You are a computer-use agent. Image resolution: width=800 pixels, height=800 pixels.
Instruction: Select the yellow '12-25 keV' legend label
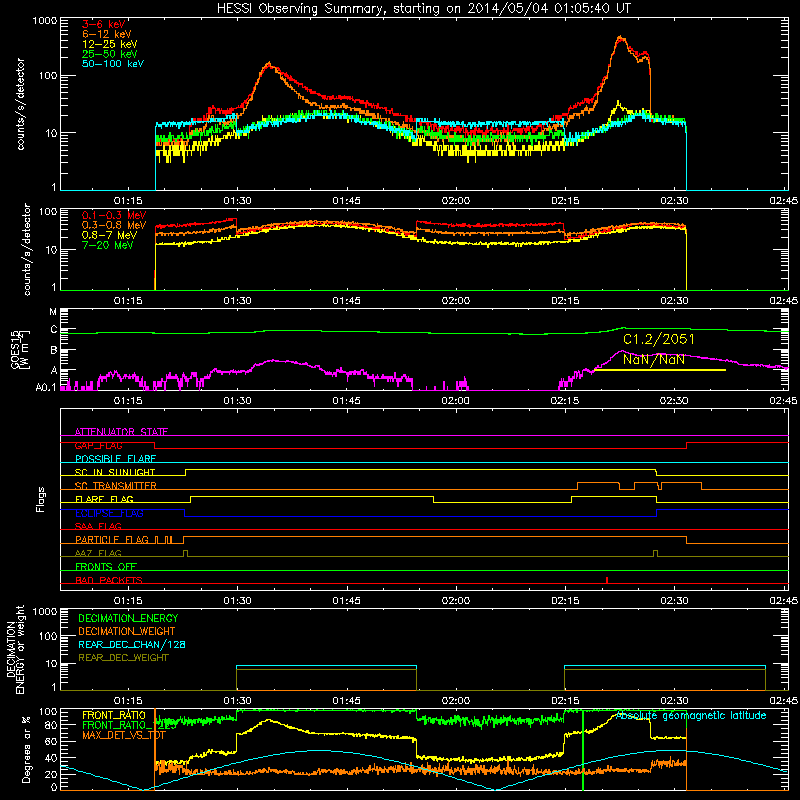[110, 44]
